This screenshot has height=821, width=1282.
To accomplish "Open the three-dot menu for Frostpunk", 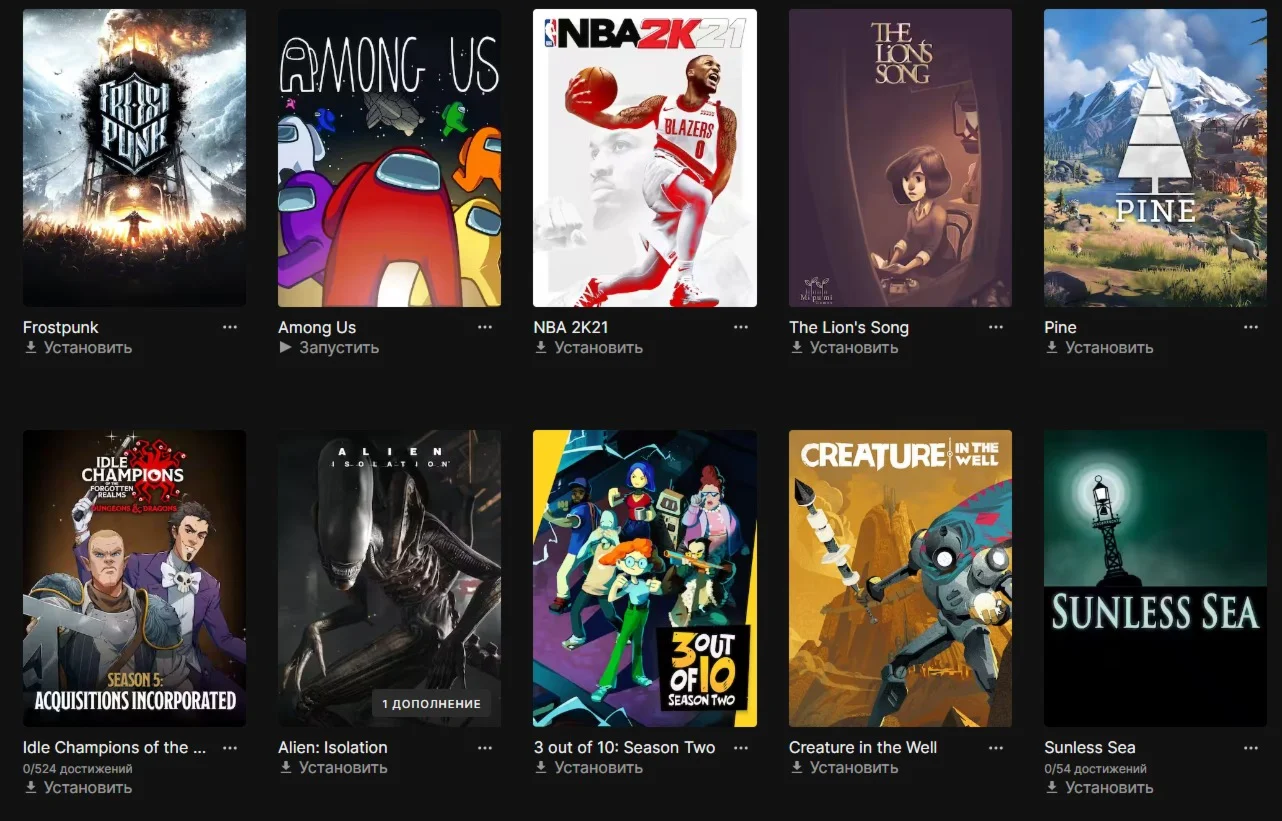I will click(230, 327).
